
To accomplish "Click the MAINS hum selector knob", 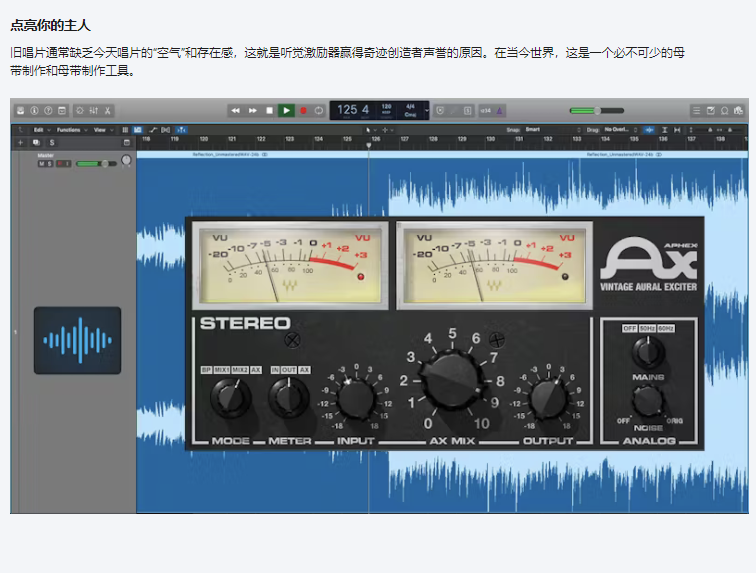I will [648, 352].
